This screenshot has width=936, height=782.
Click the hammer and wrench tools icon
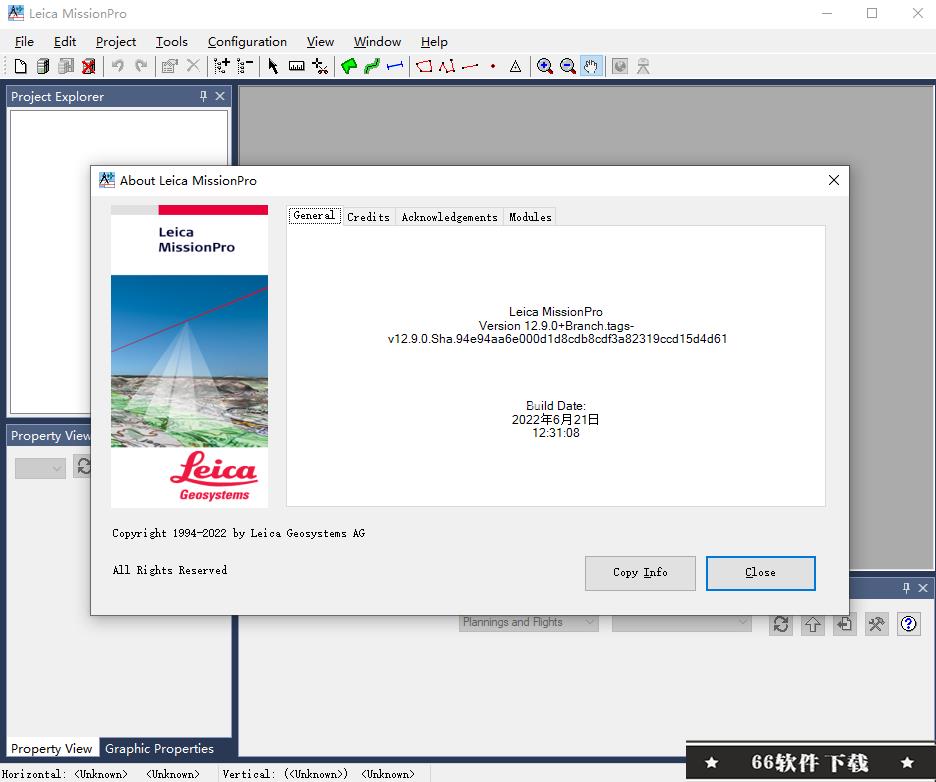coord(876,624)
